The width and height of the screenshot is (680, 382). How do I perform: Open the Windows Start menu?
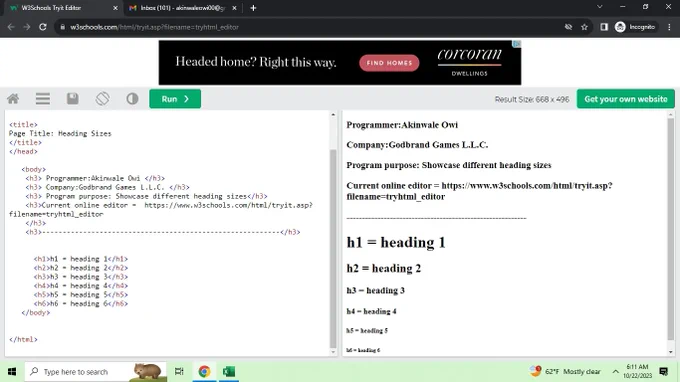12,372
